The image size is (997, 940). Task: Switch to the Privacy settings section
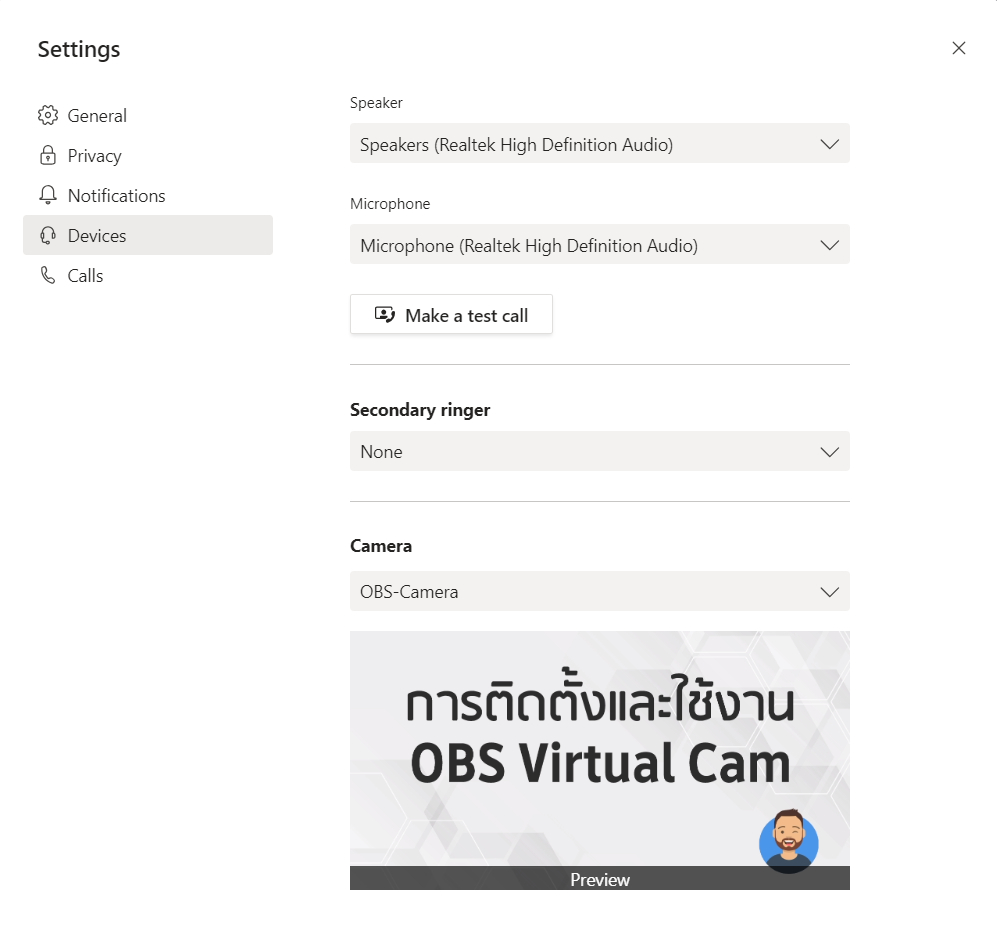95,155
